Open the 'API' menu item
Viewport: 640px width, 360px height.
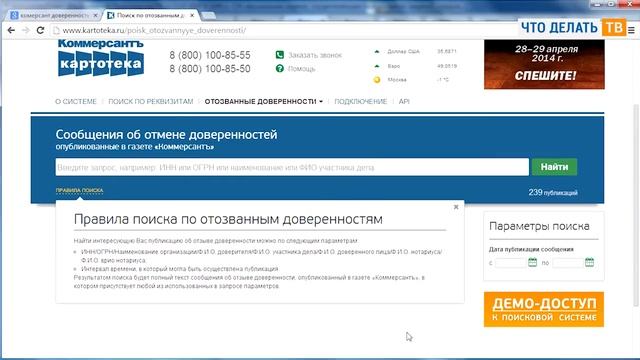tap(404, 101)
